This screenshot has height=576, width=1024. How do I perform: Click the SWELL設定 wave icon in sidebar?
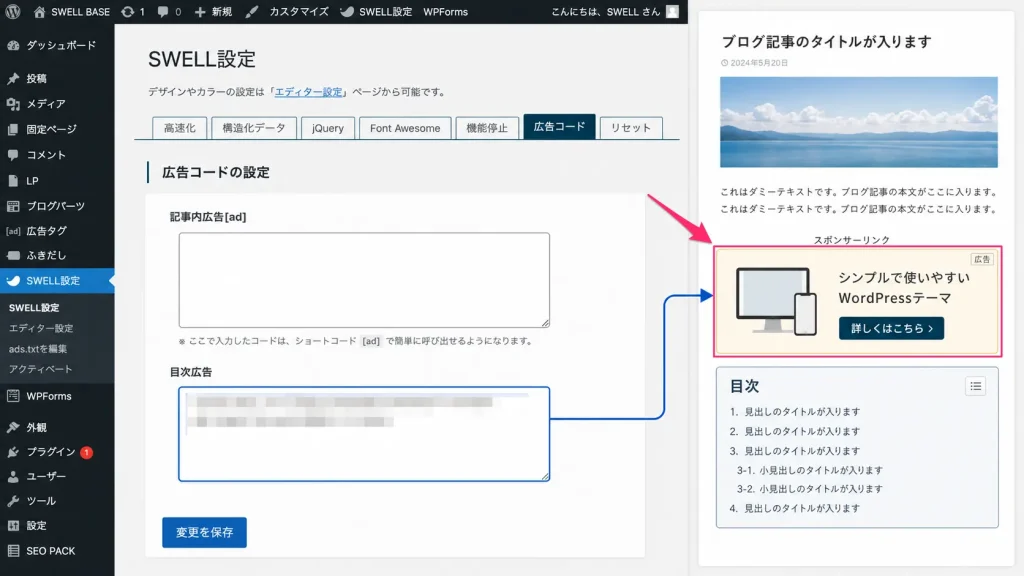13,281
